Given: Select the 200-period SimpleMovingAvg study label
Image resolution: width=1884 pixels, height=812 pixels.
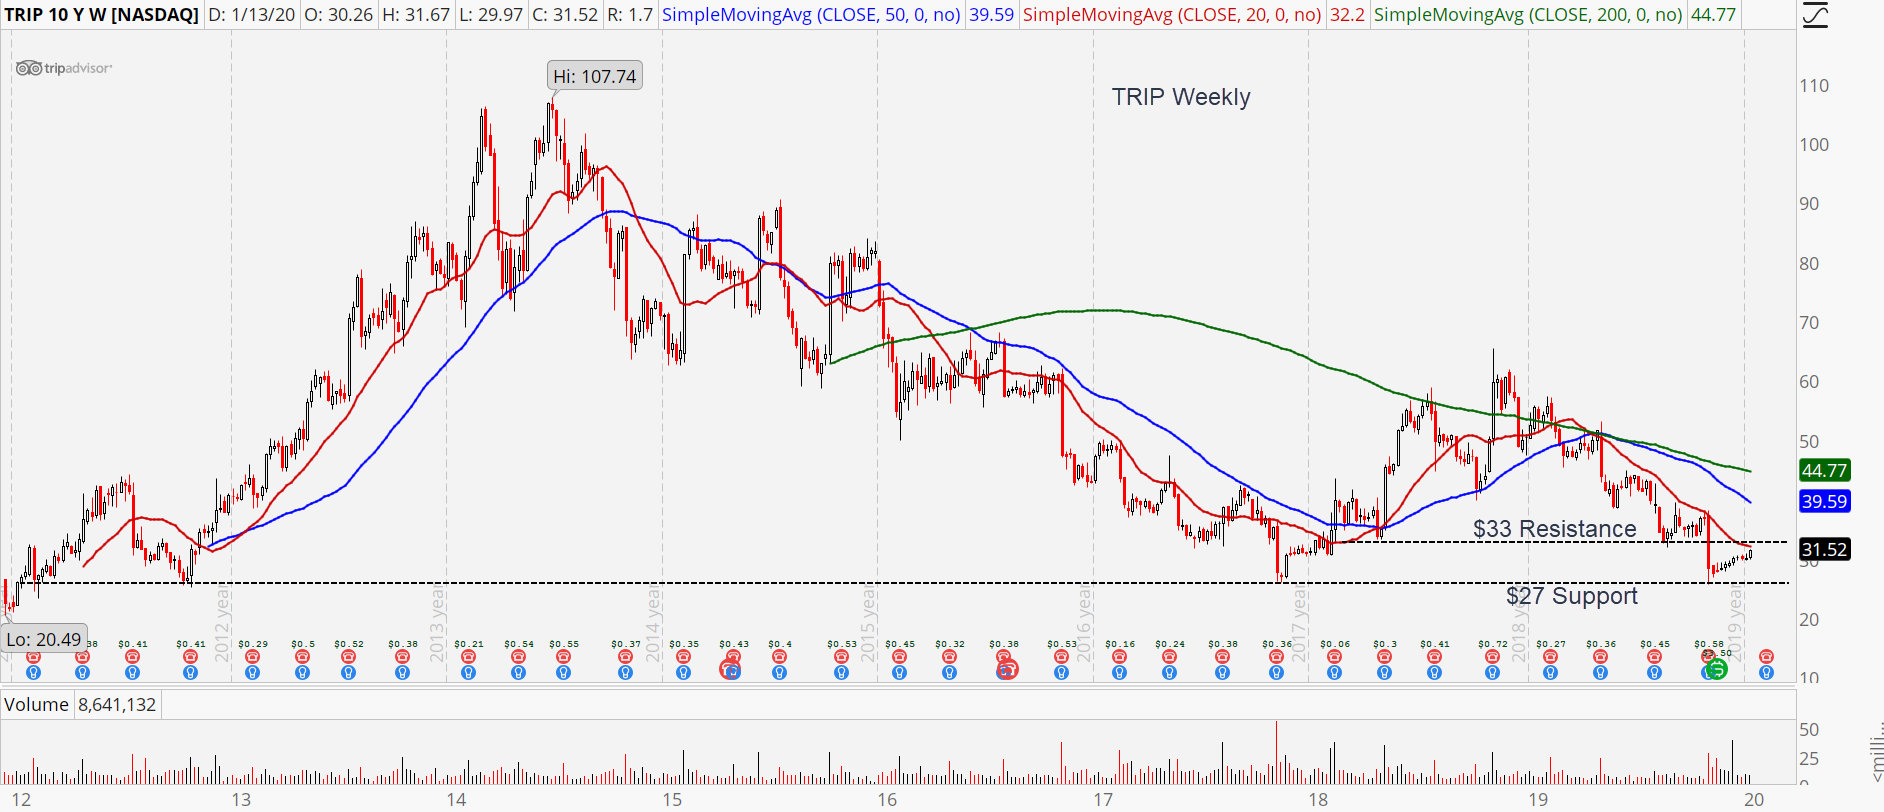Looking at the screenshot, I should (x=1528, y=15).
